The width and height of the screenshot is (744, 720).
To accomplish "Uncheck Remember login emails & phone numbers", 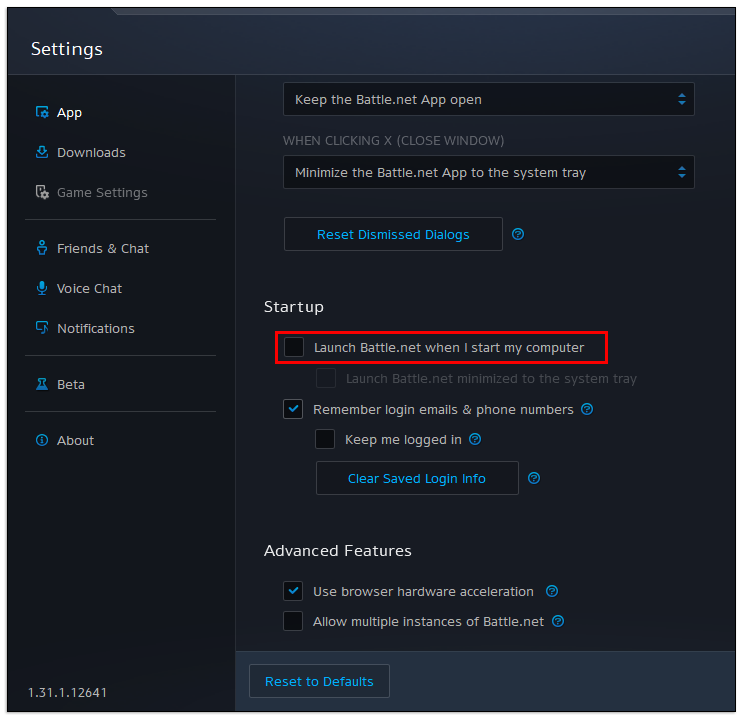I will [x=293, y=409].
